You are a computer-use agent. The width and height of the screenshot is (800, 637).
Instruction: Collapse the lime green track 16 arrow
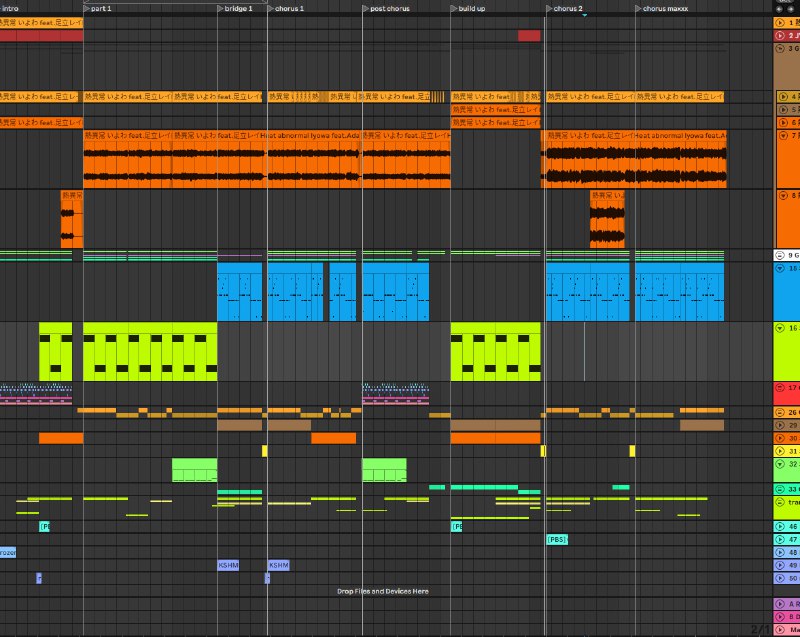pos(780,328)
